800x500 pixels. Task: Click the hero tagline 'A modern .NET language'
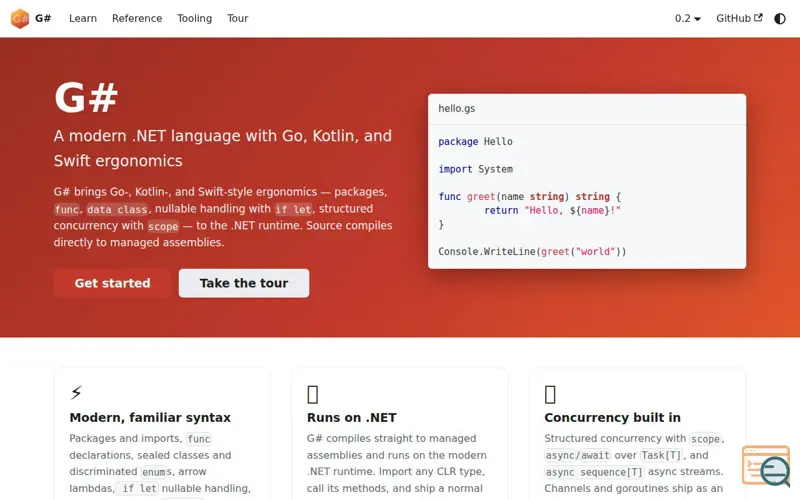point(222,148)
